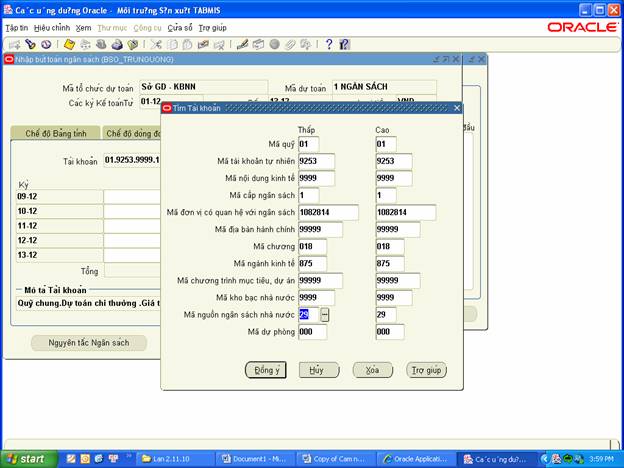Click the Clear Record toolbar icon

coord(203,44)
